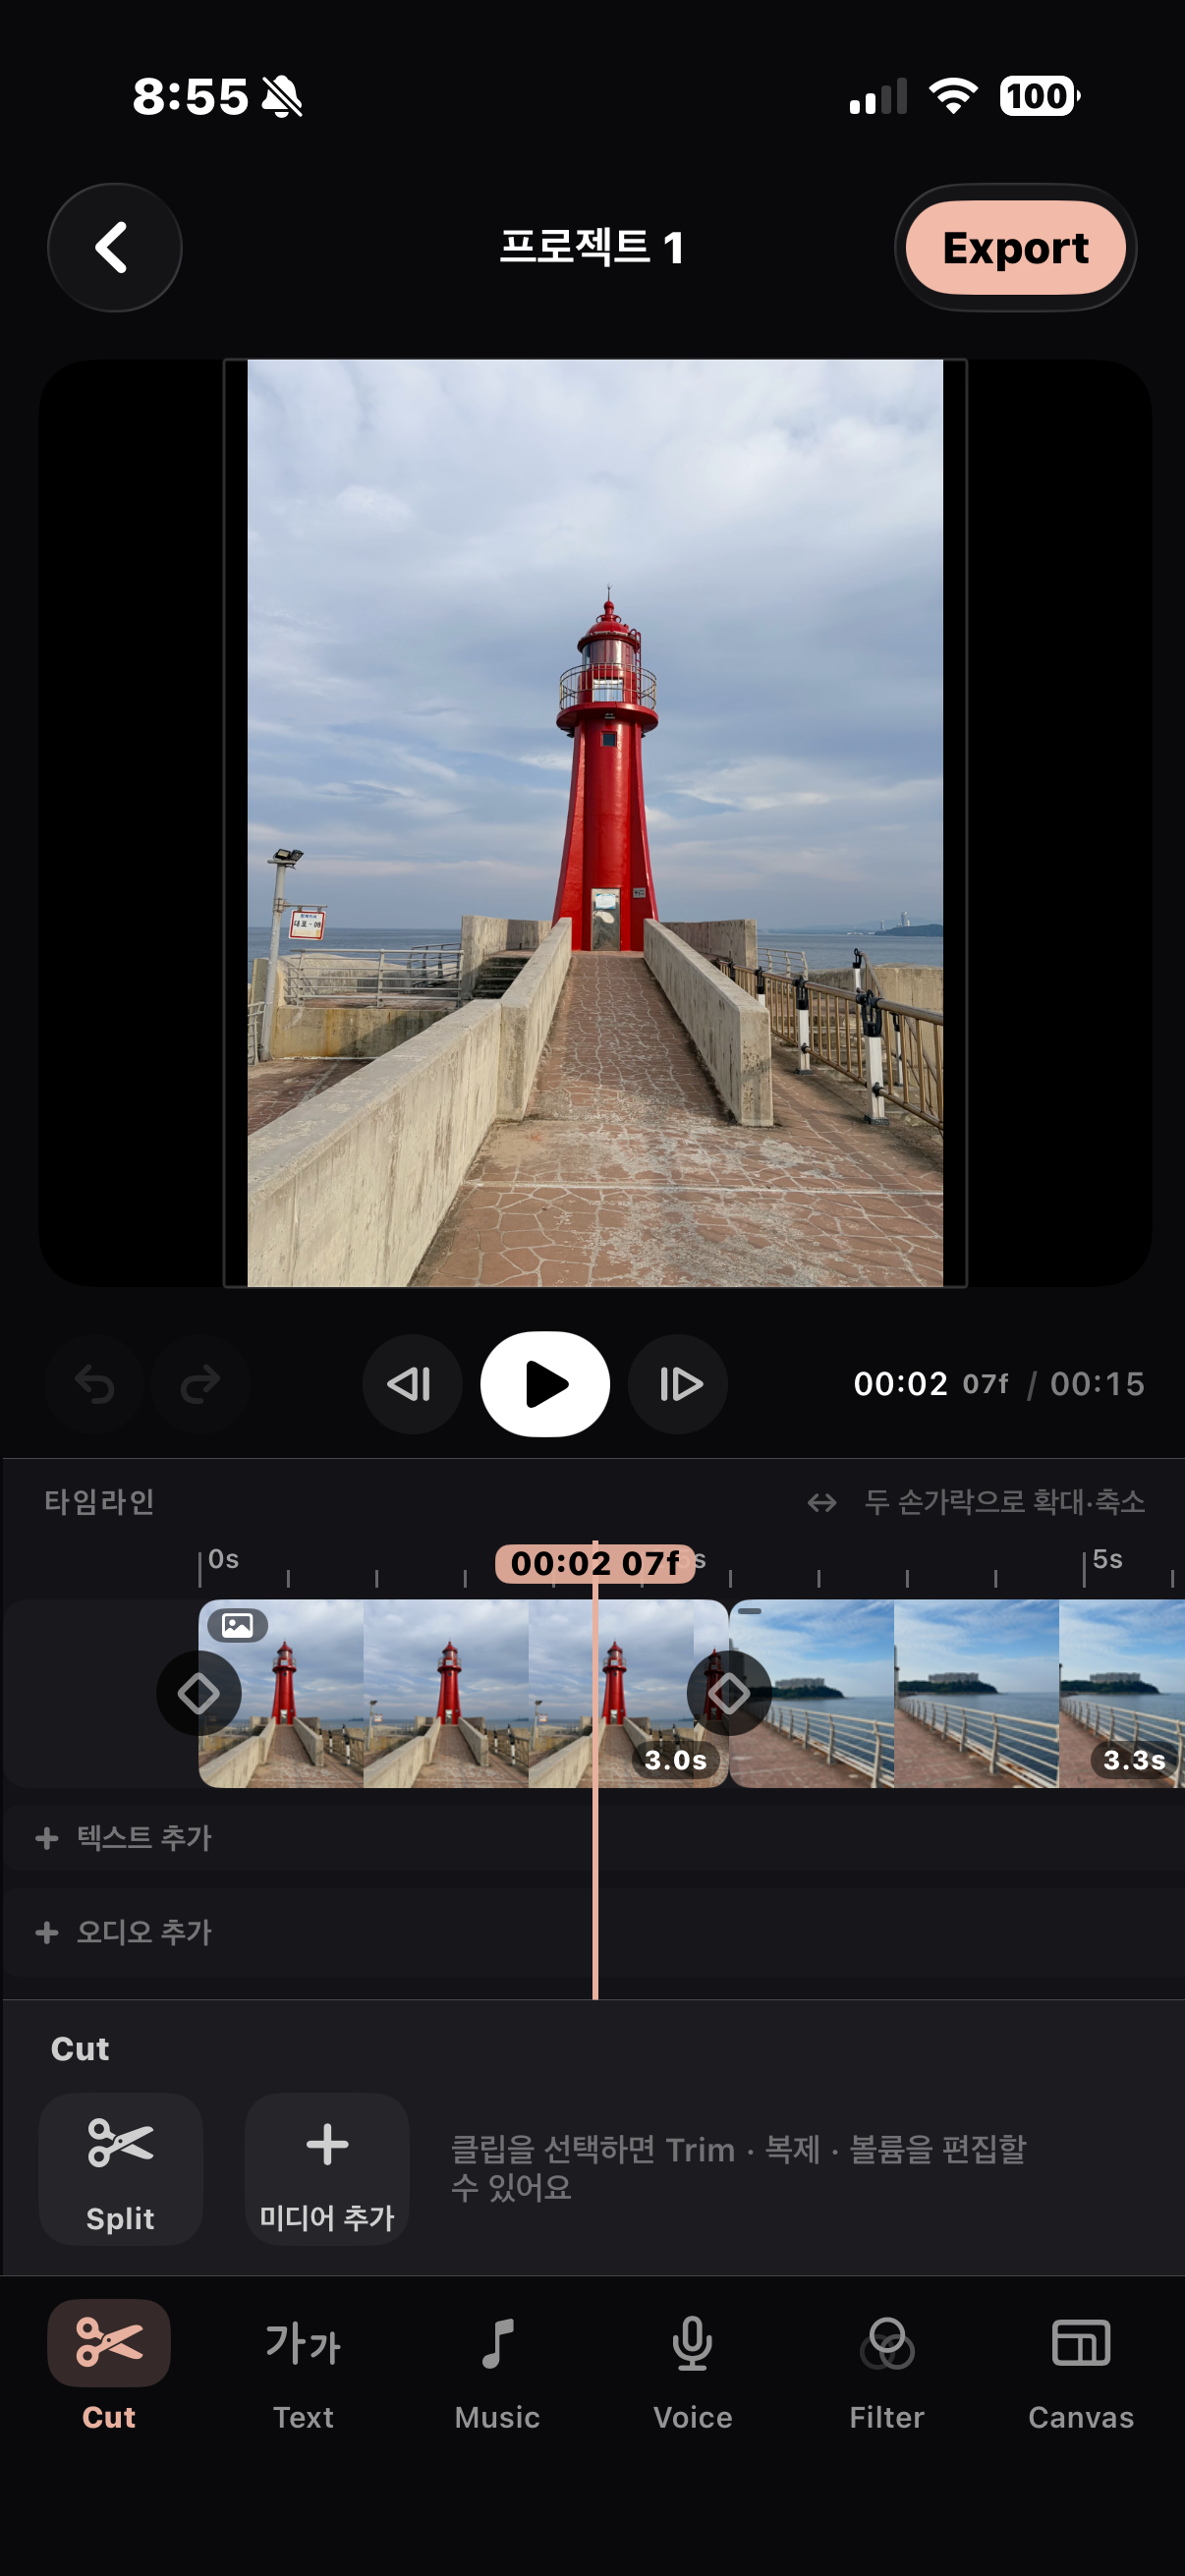Select the seaside railing clip in the timeline
Viewport: 1185px width, 2576px height.
(958, 1693)
